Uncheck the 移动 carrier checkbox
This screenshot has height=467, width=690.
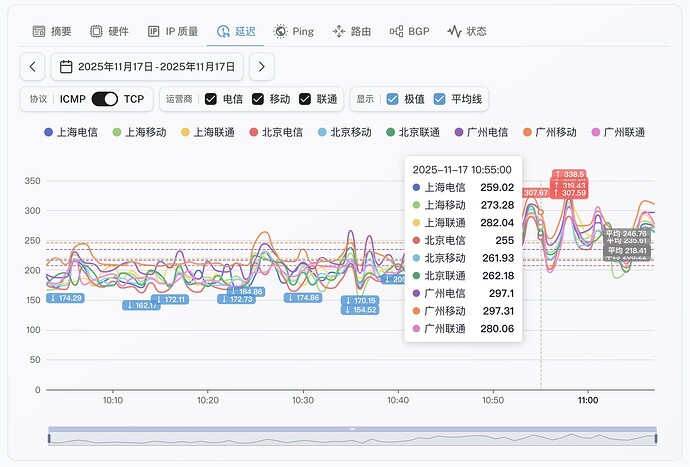(x=258, y=99)
